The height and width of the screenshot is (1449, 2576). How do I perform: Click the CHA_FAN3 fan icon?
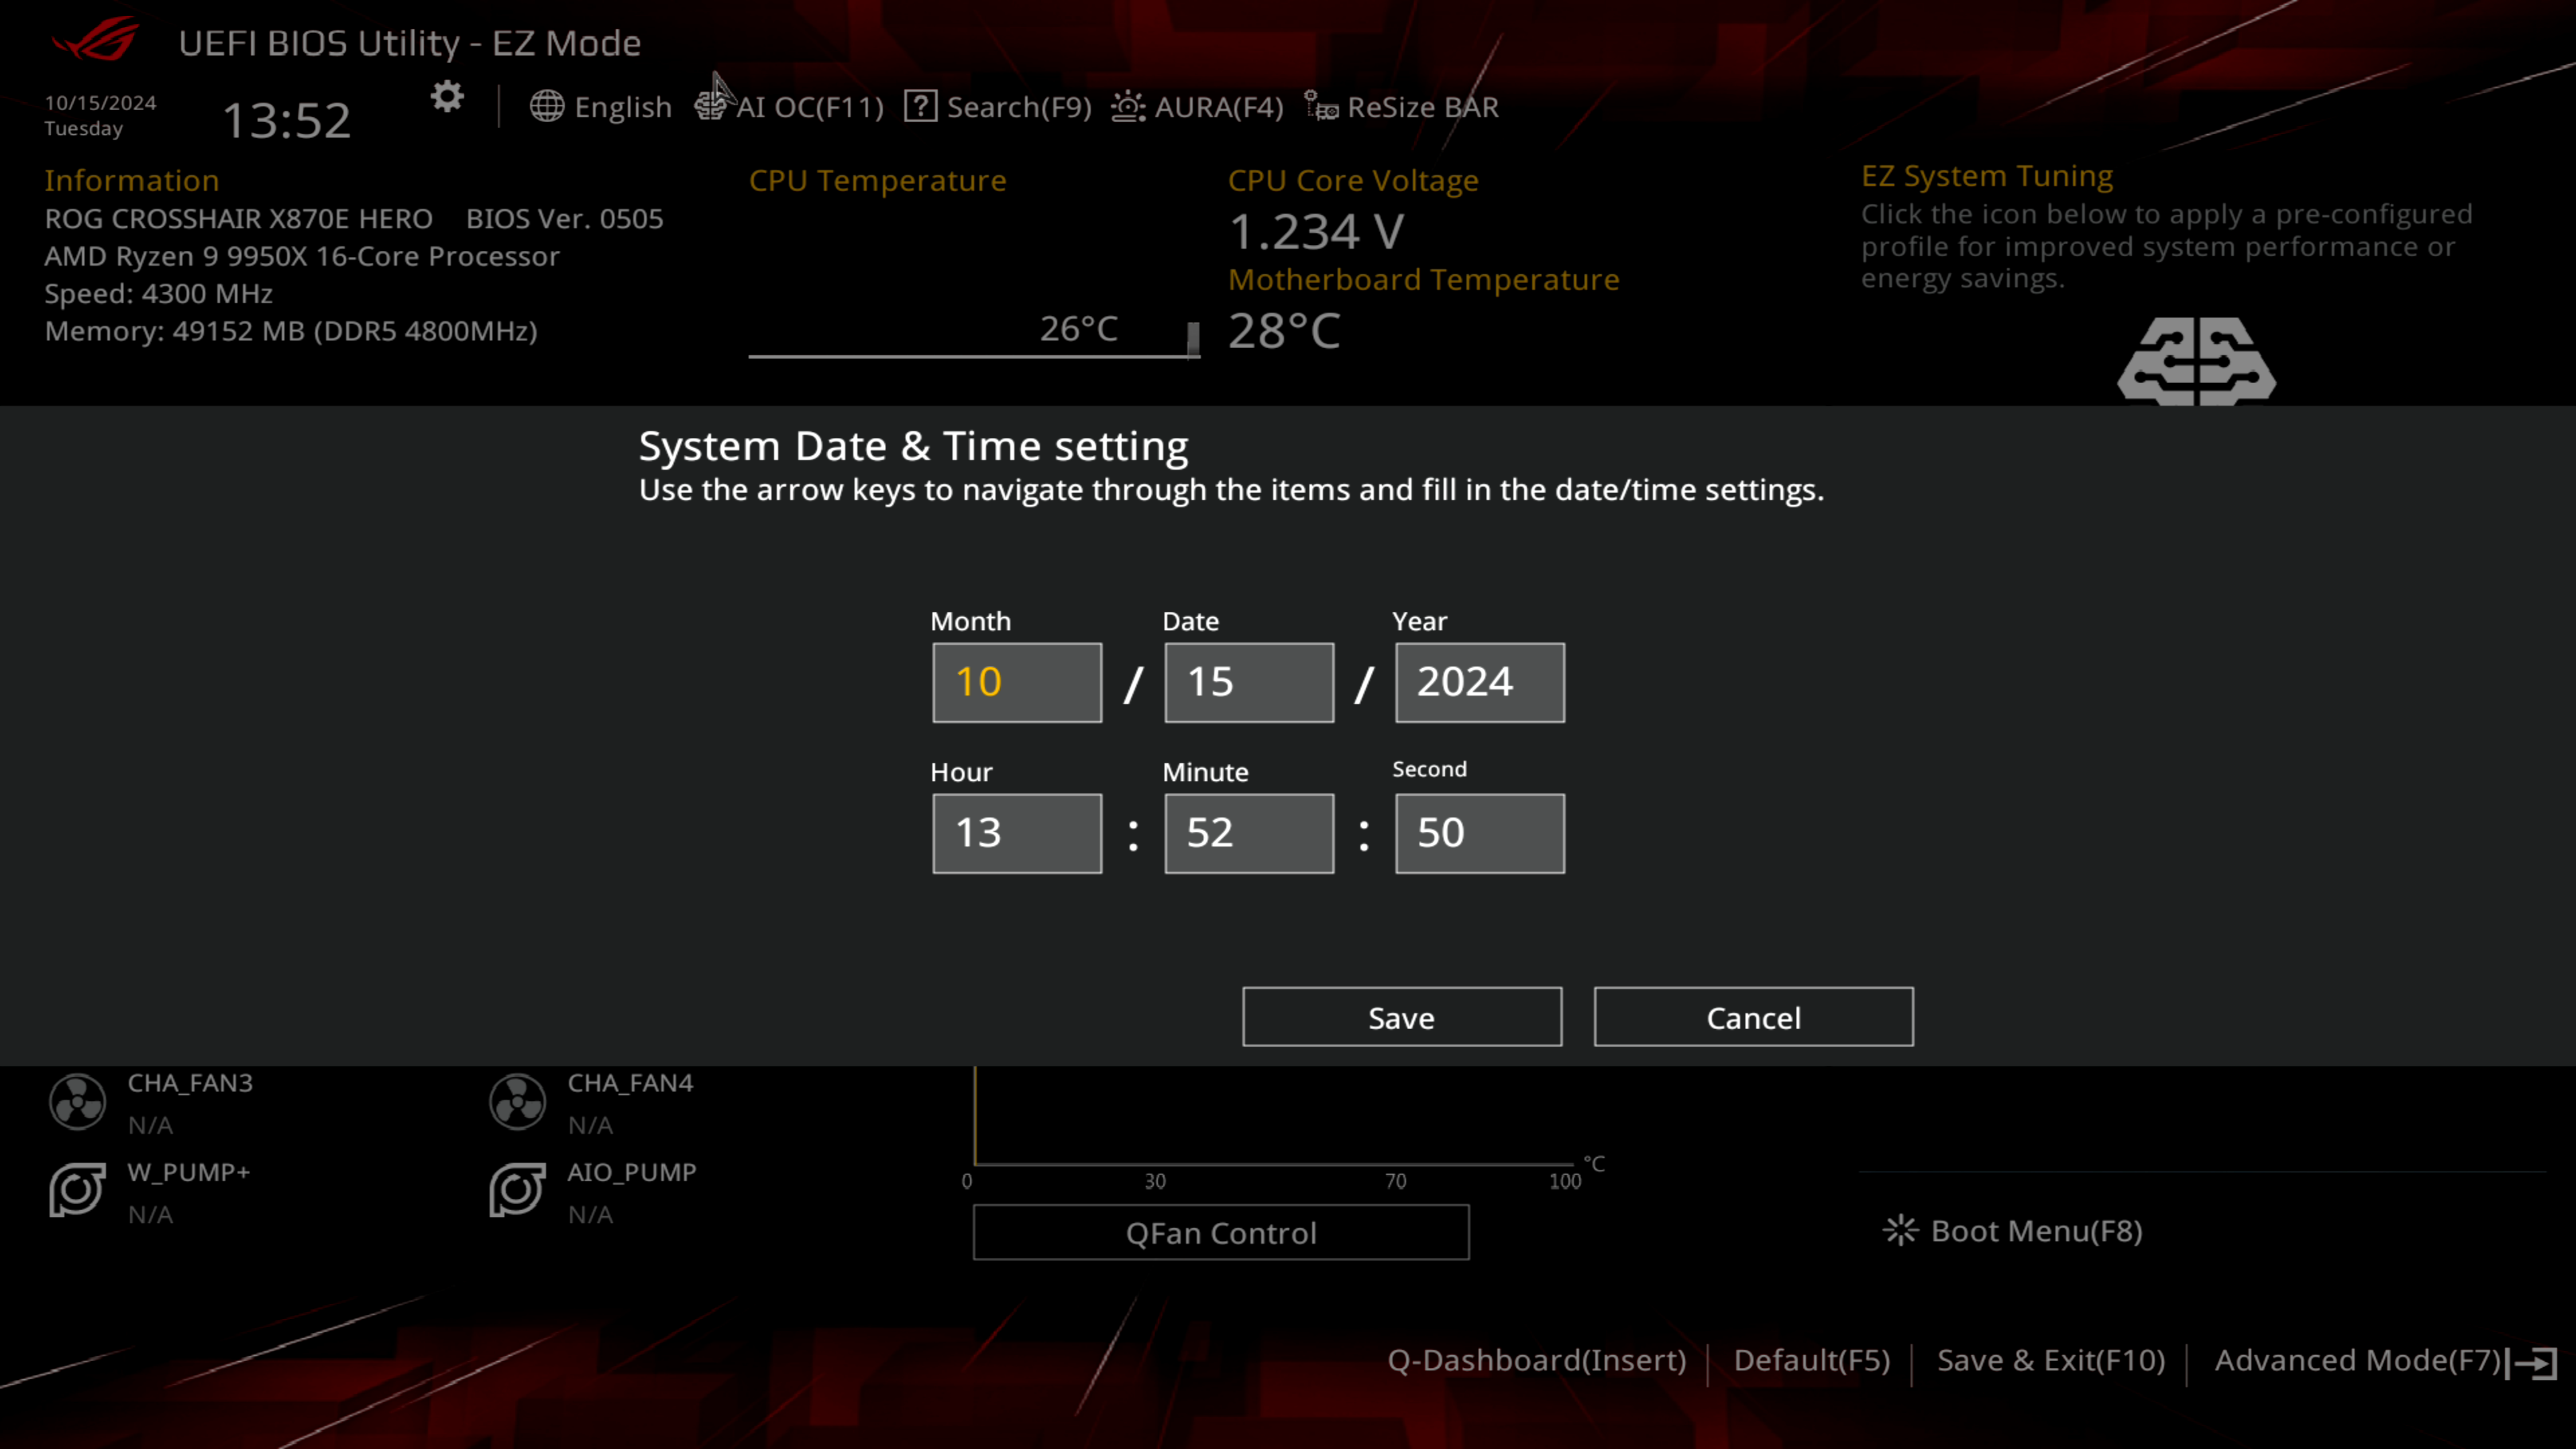(x=76, y=1100)
